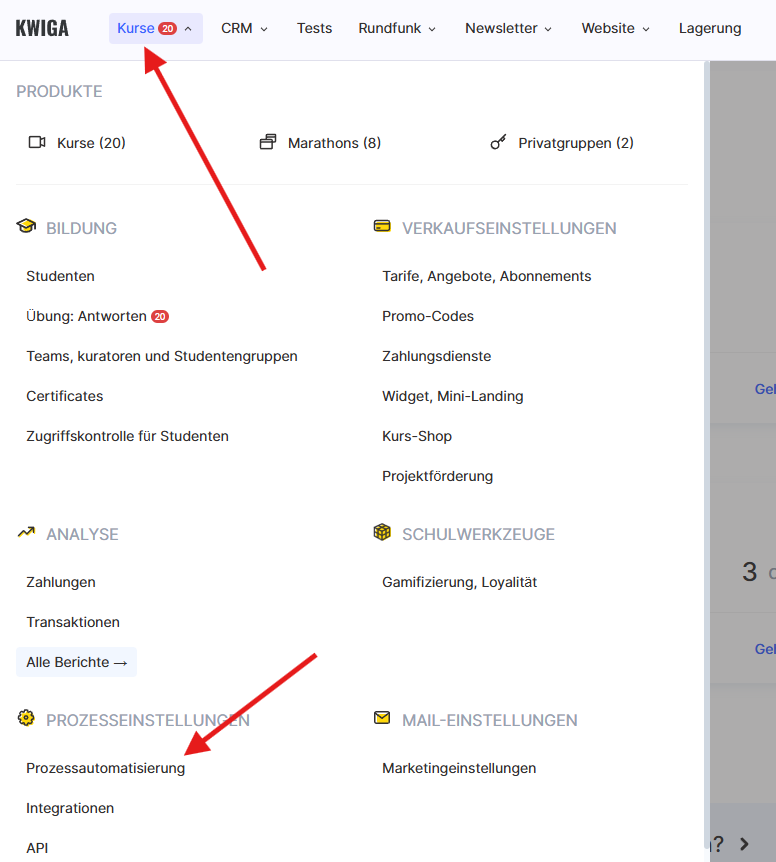Expand the Newsletter dropdown
Viewport: 776px width, 862px height.
(x=508, y=28)
